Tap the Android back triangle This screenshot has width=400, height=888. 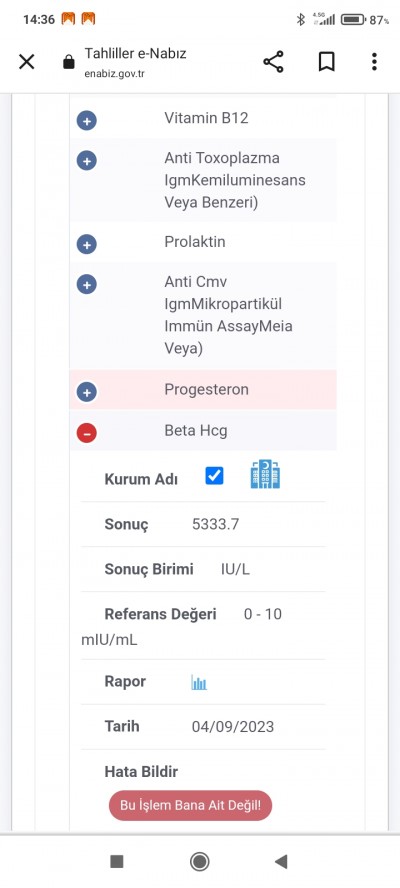coord(281,861)
